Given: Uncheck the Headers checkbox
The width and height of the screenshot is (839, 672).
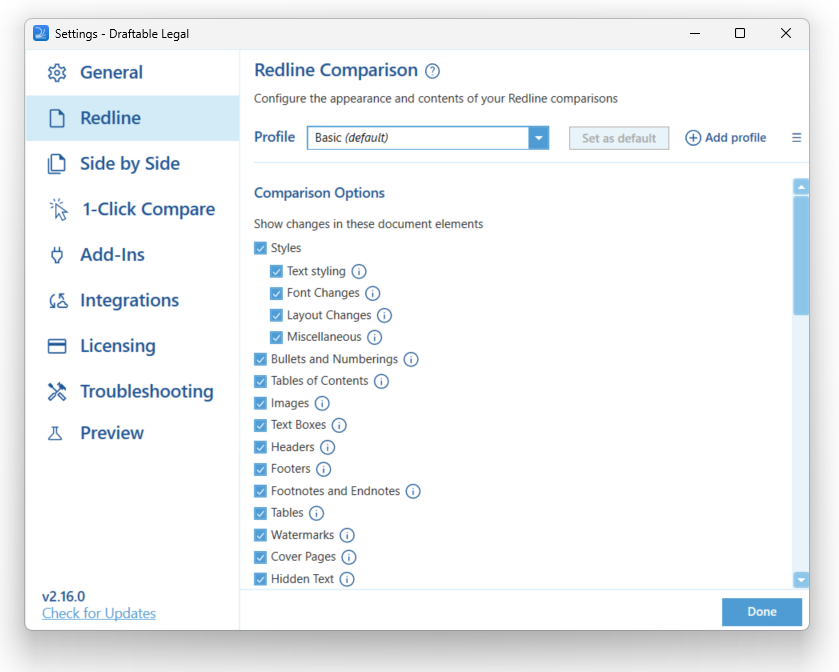Looking at the screenshot, I should (261, 447).
